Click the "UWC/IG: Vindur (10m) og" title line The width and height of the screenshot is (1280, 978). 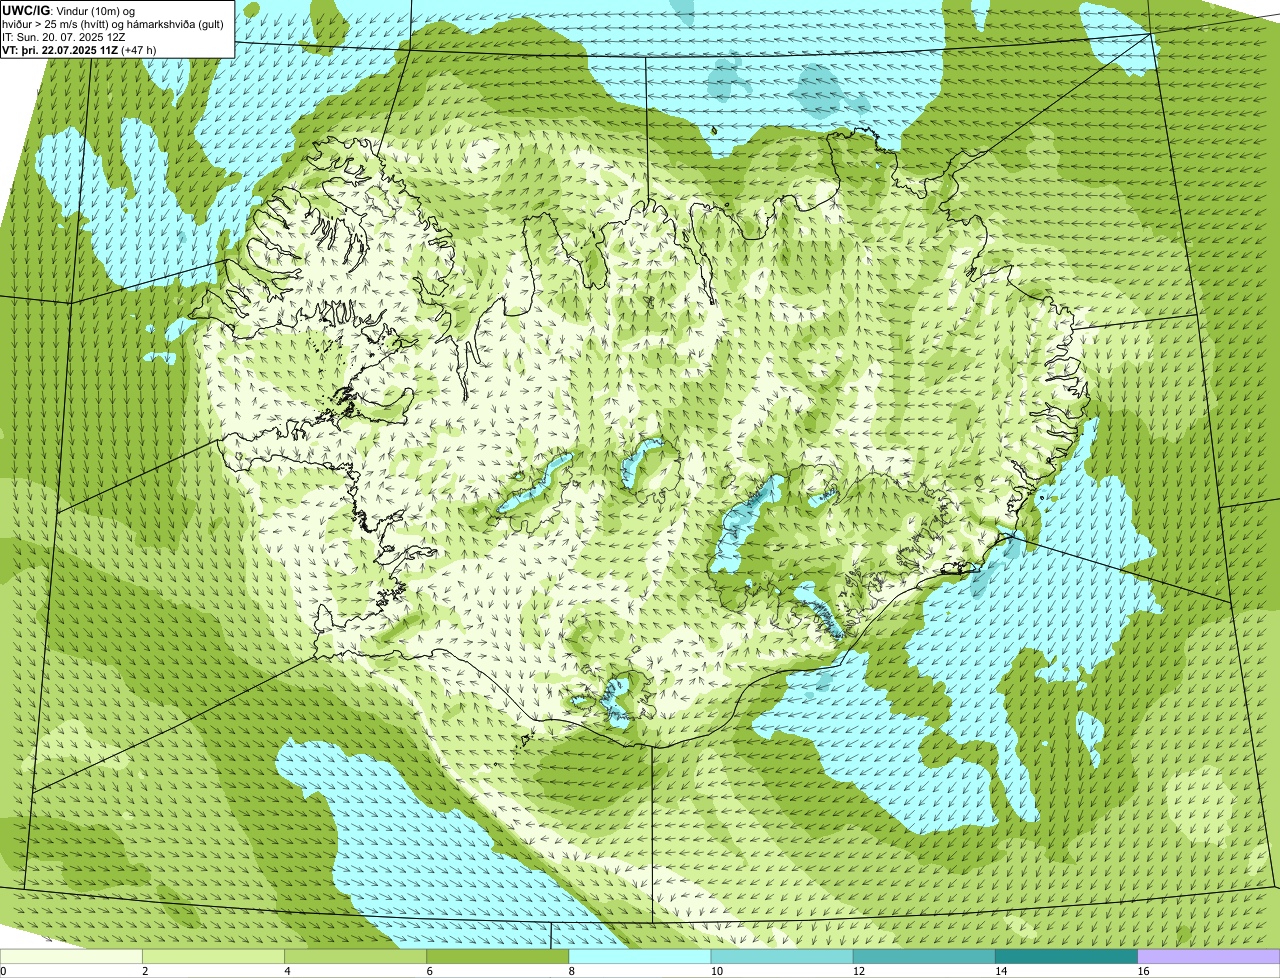click(x=68, y=10)
